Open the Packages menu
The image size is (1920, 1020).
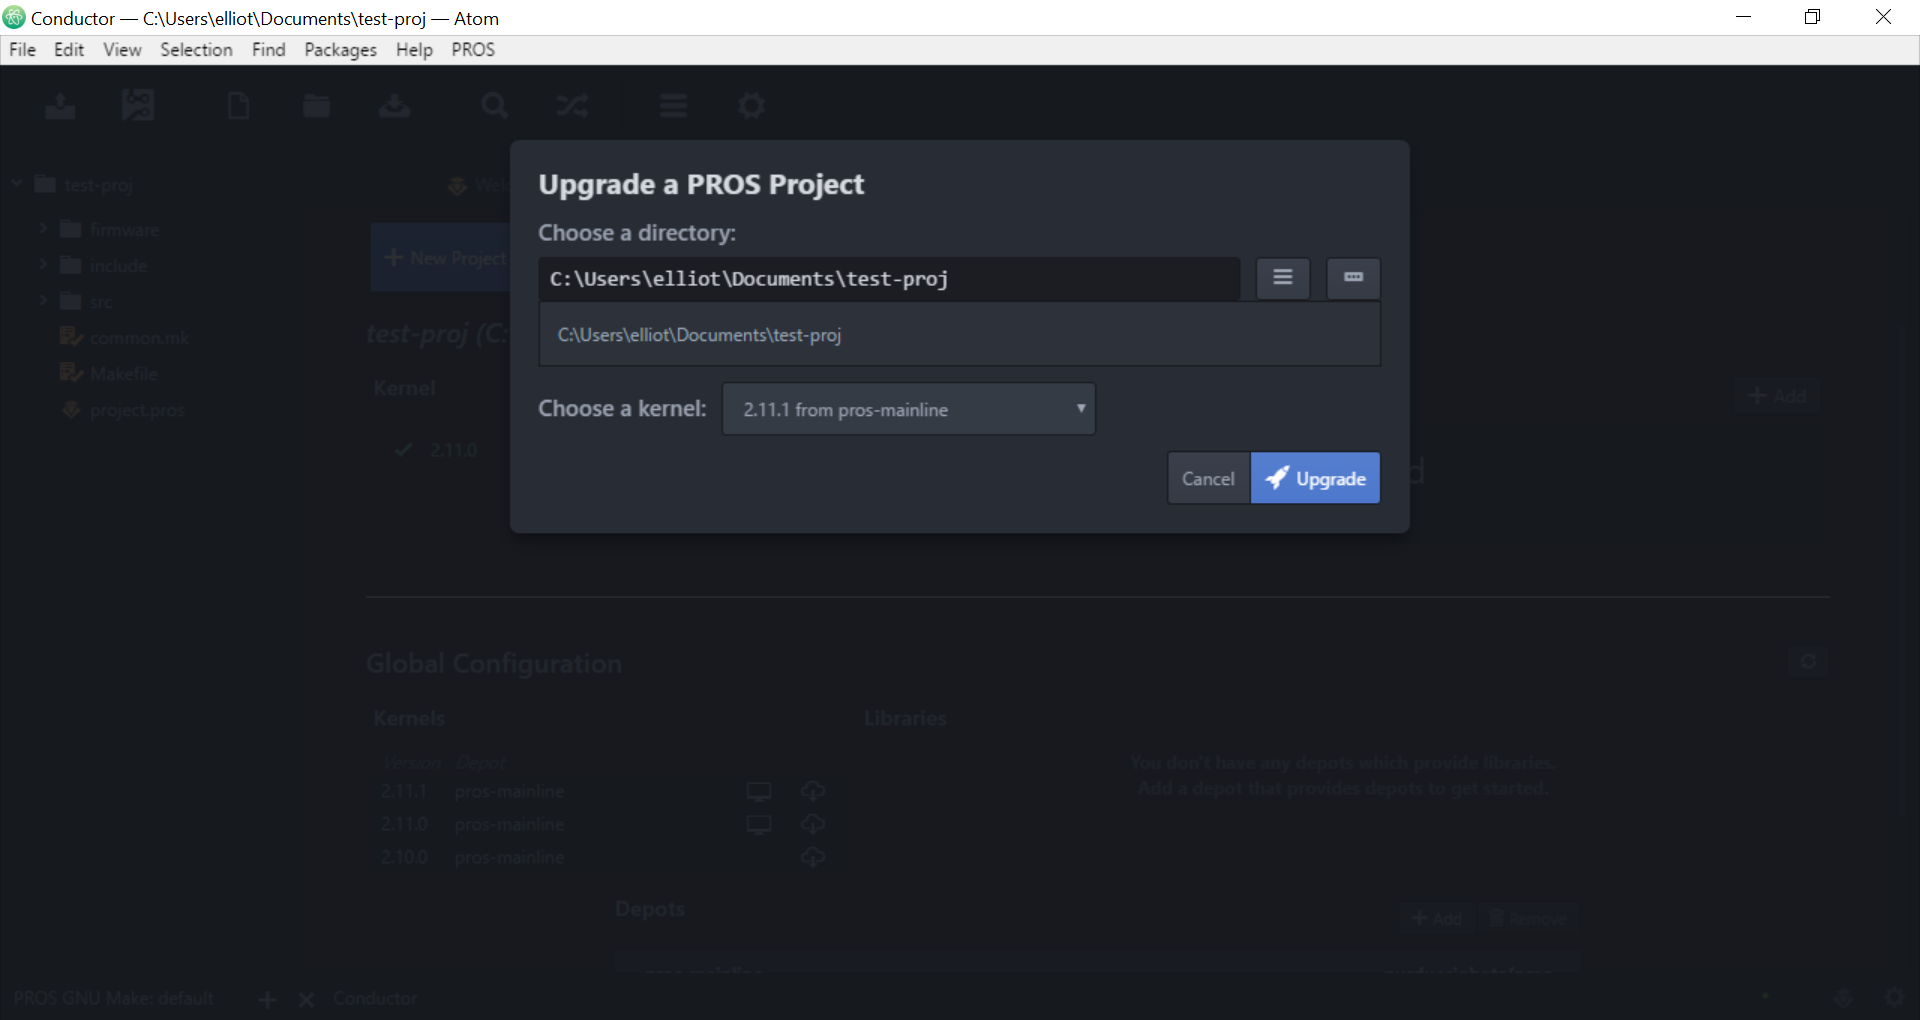340,50
